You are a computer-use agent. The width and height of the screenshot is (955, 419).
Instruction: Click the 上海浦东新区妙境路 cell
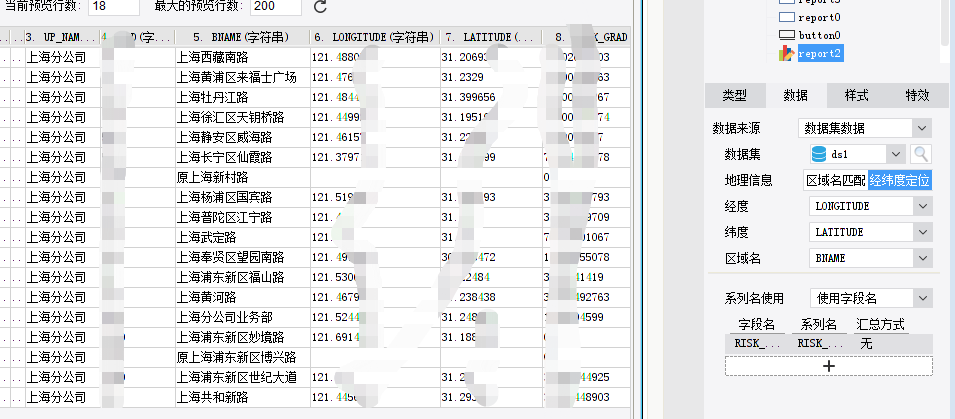tap(242, 337)
